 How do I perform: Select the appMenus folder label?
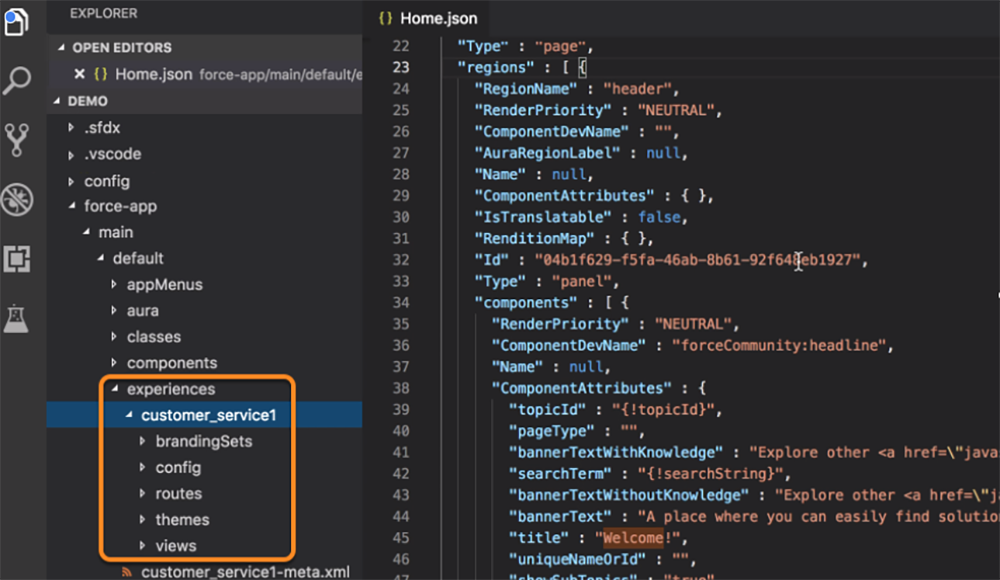click(x=165, y=285)
